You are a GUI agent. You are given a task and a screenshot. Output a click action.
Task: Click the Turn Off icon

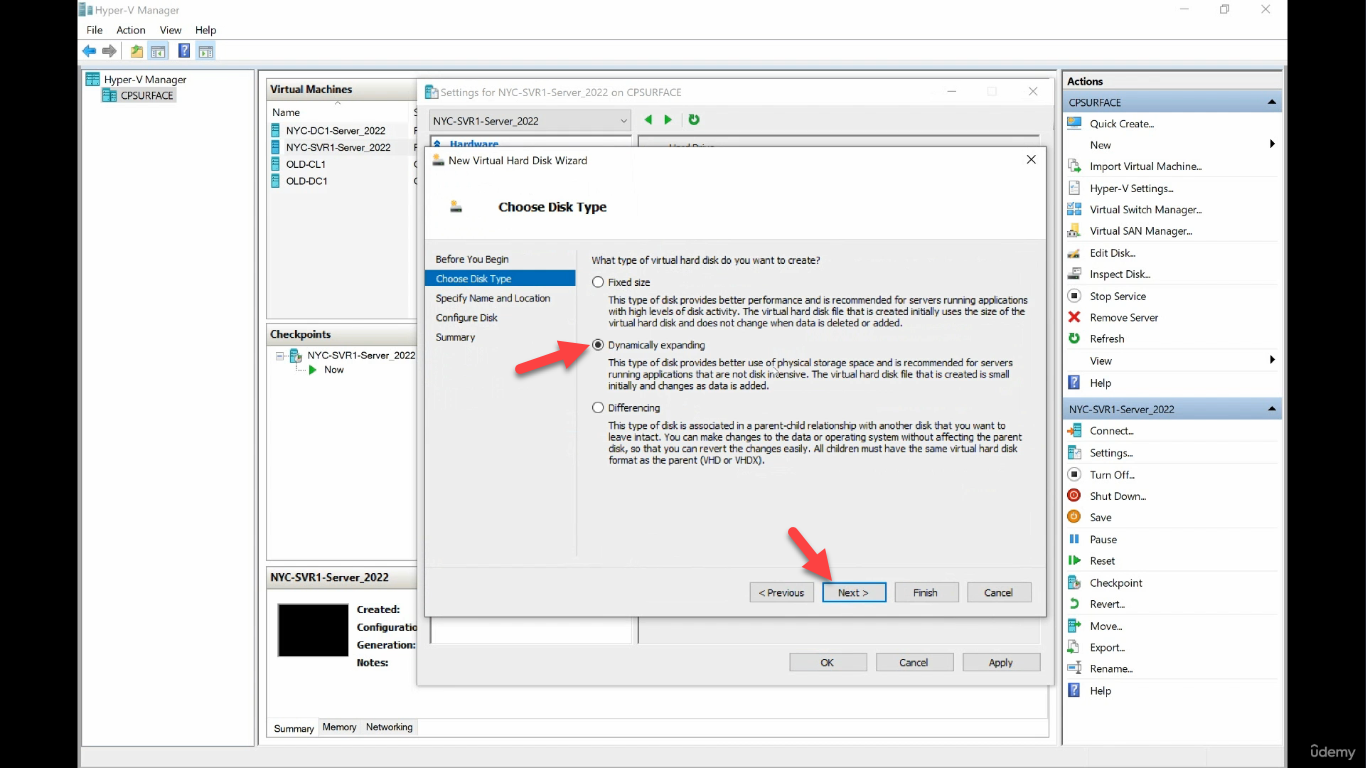click(1074, 475)
